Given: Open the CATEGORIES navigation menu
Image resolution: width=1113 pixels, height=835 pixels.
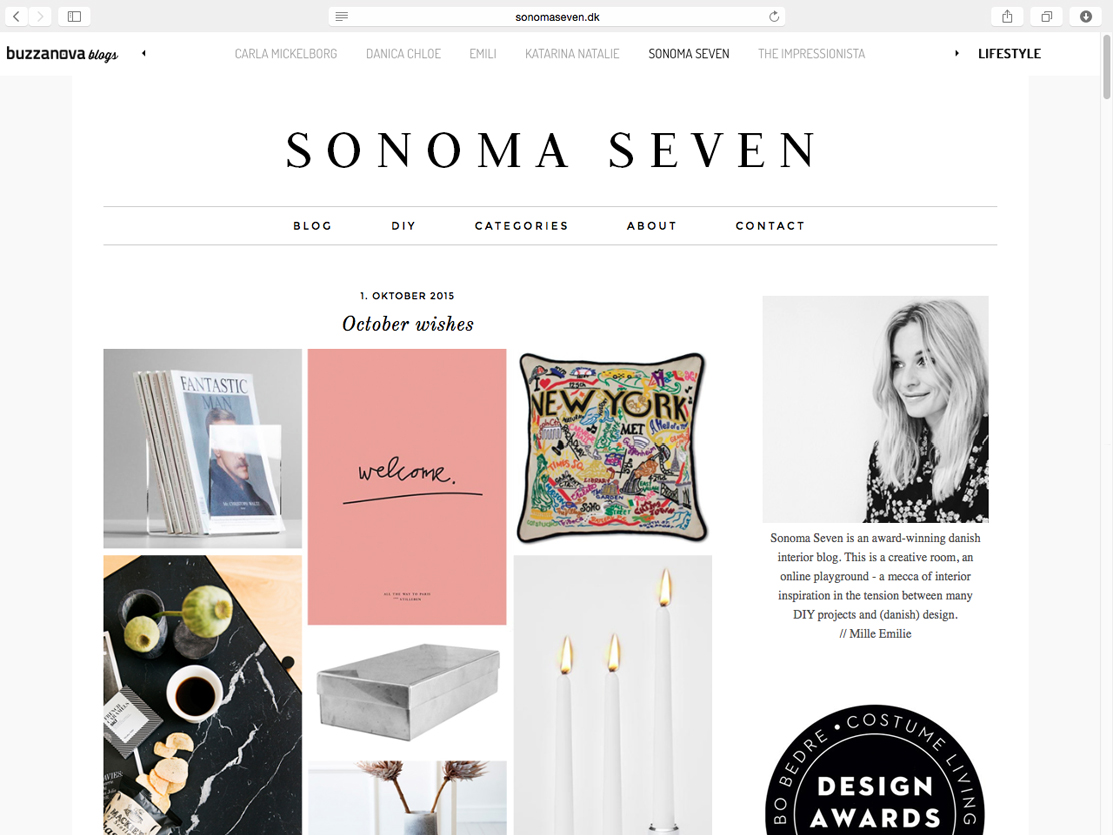Looking at the screenshot, I should 522,226.
